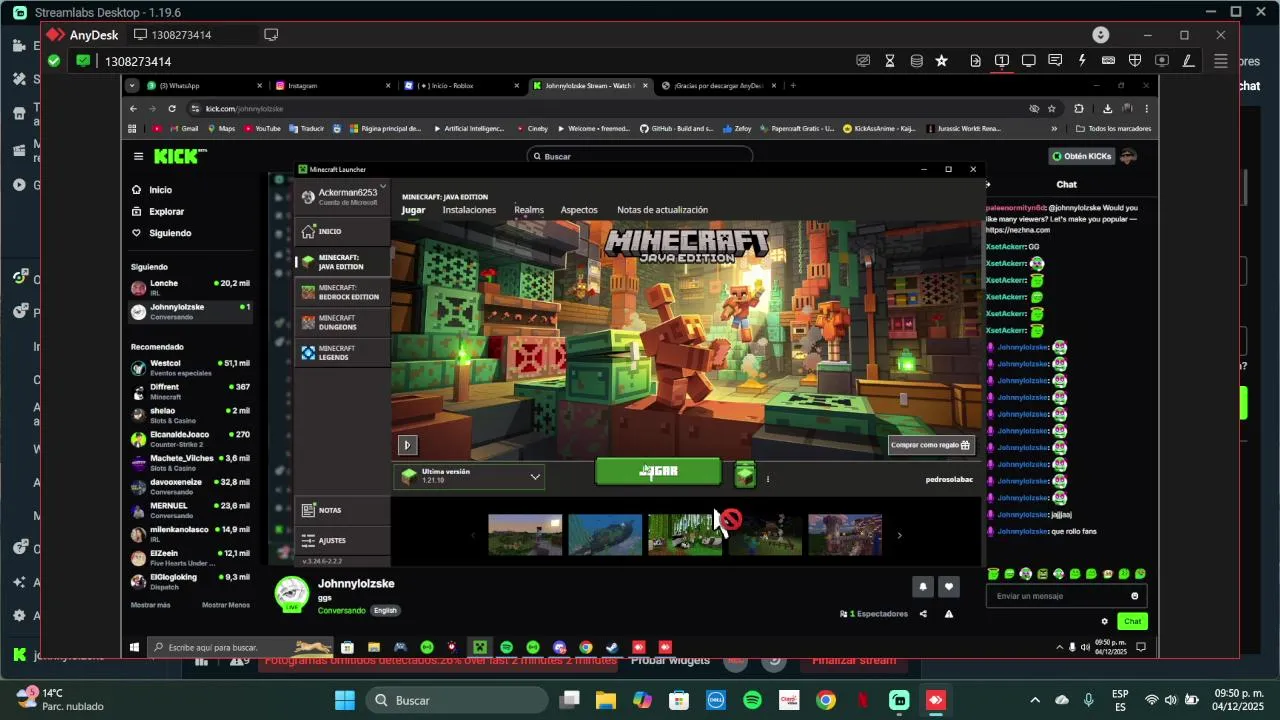Bookmark this page with the star icon
The width and height of the screenshot is (1280, 720).
1051,108
